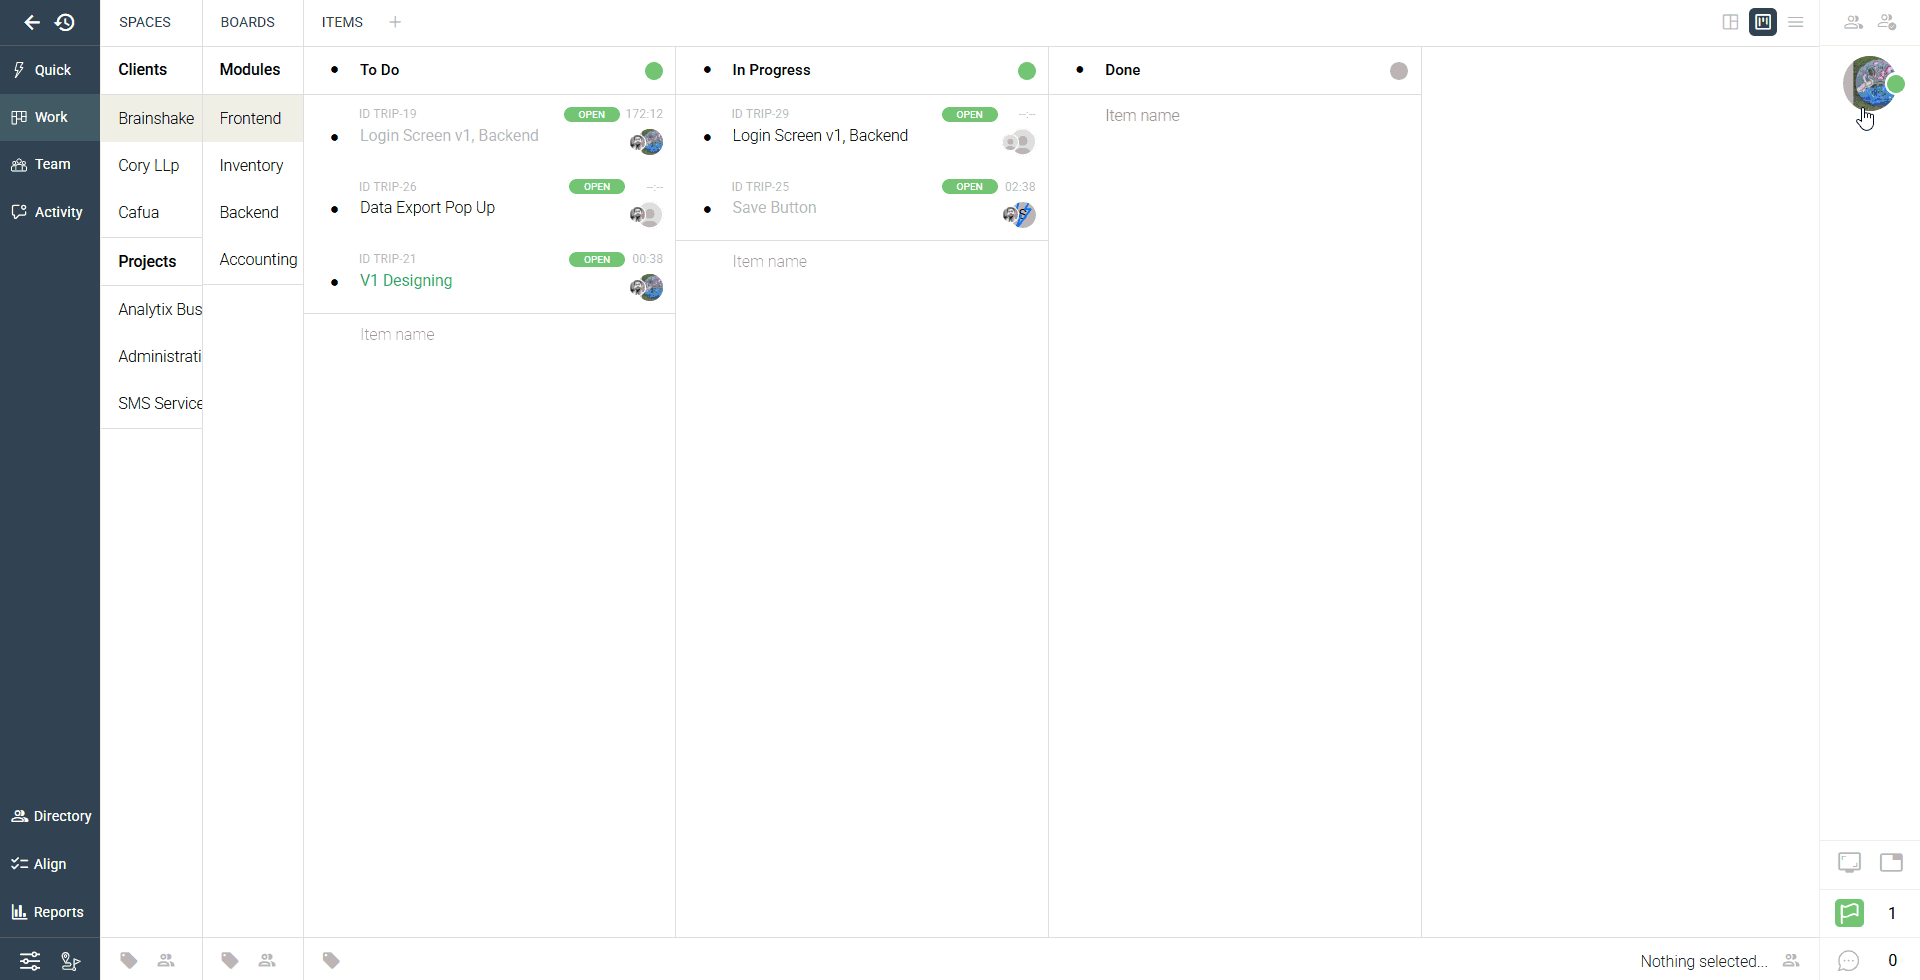1920x980 pixels.
Task: Click the back arrow icon
Action: (x=32, y=22)
